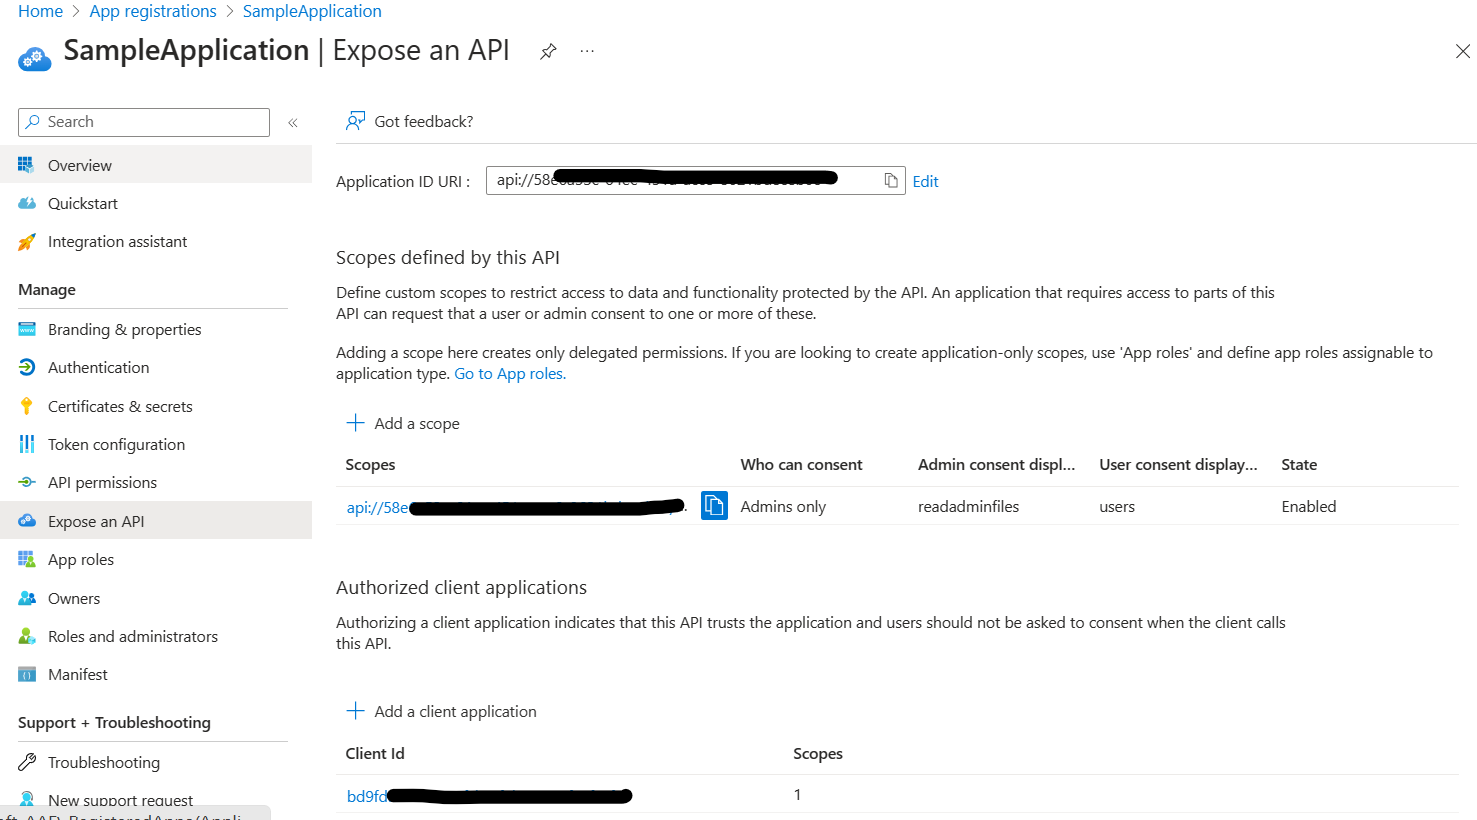Click the Who can consent column header
1477x820 pixels.
coord(801,465)
